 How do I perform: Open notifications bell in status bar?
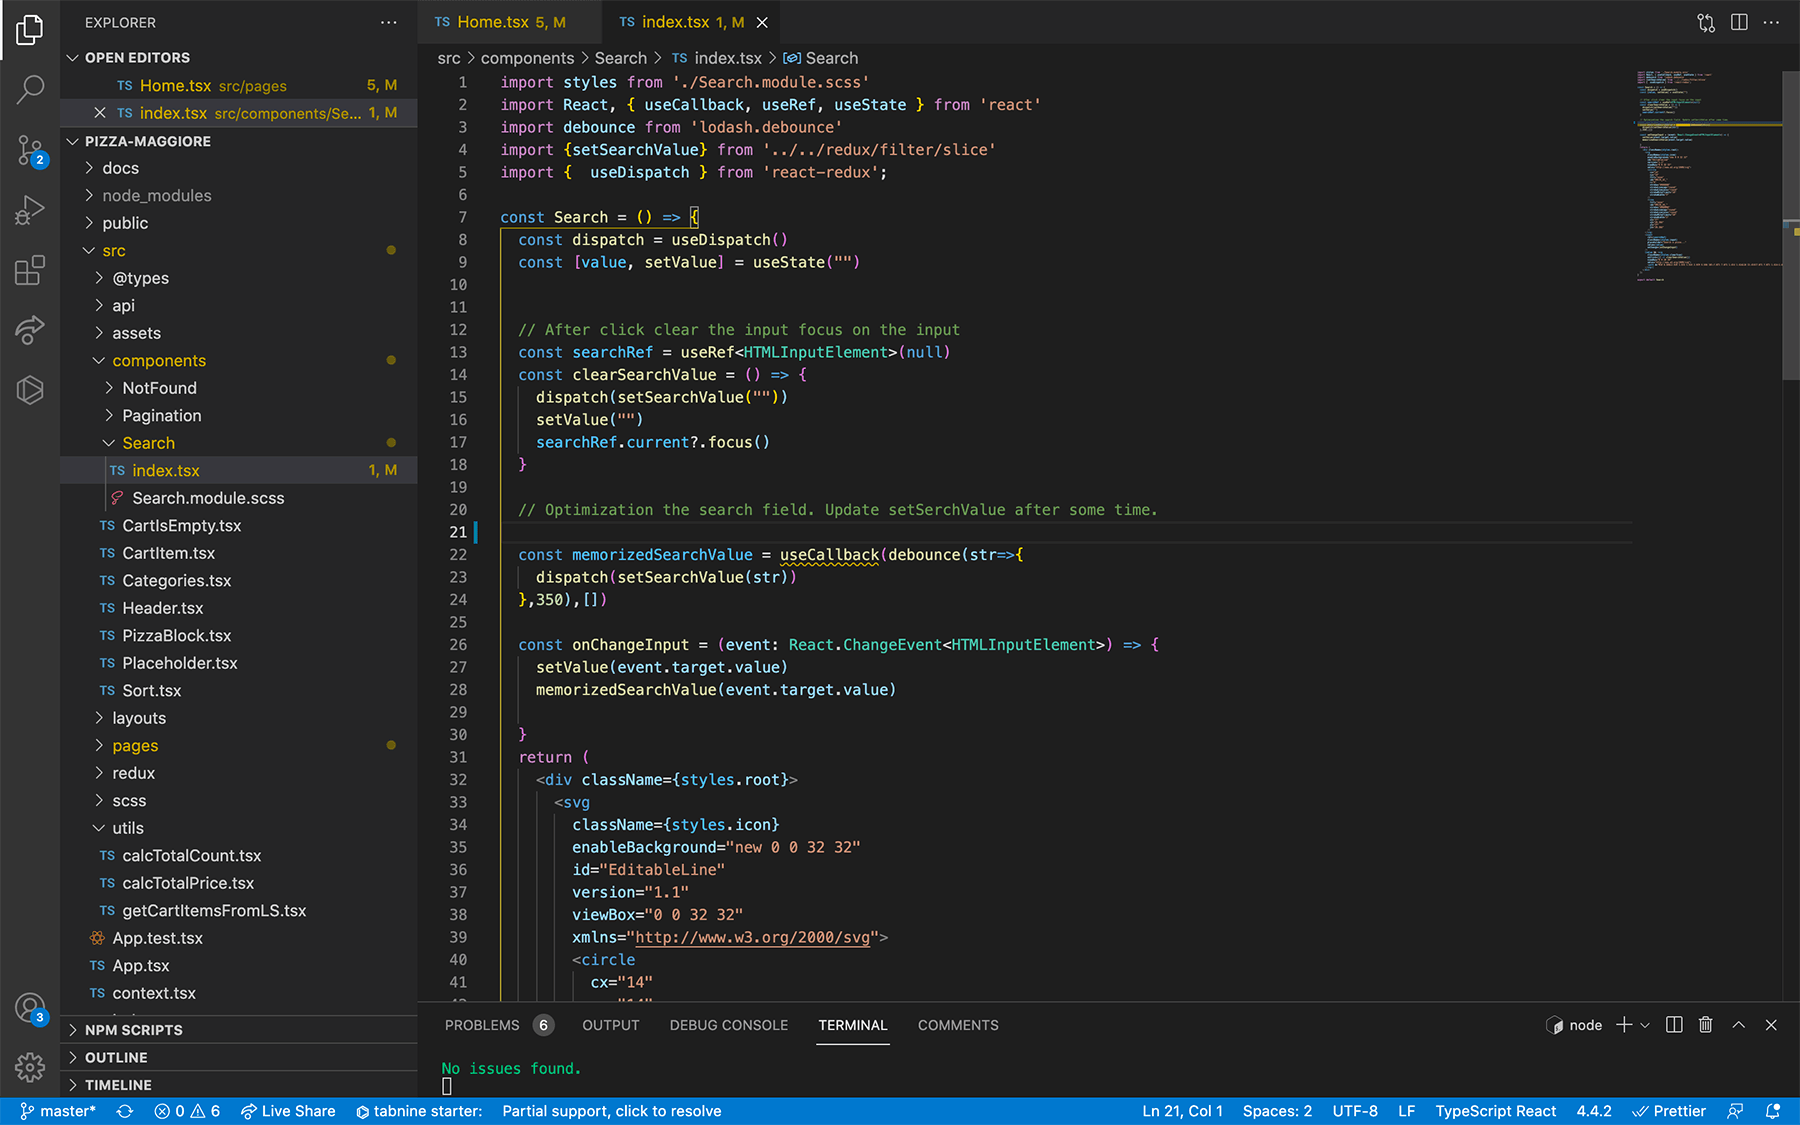coord(1773,1111)
